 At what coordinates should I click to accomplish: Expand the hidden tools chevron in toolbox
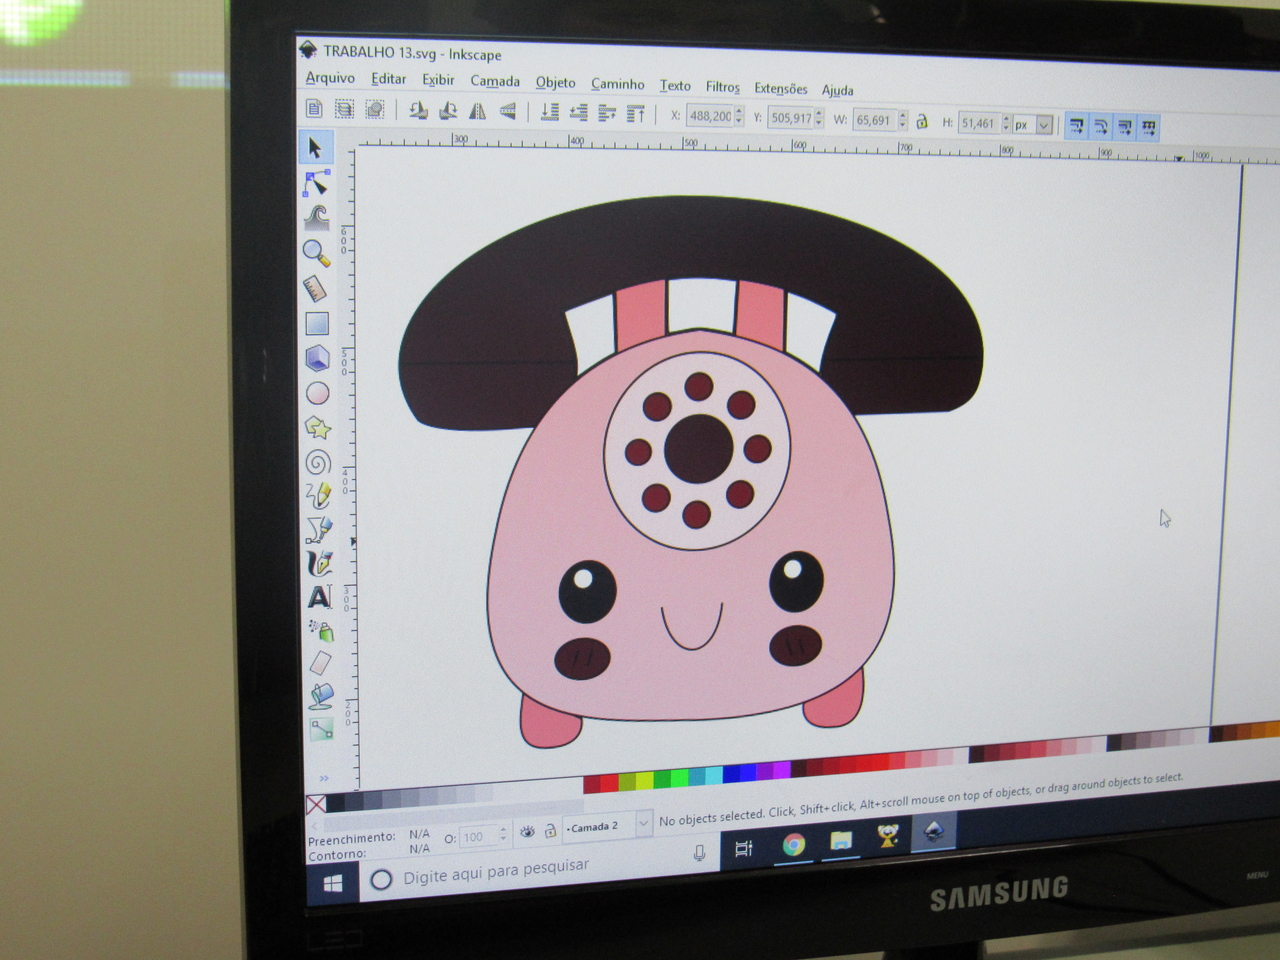324,778
